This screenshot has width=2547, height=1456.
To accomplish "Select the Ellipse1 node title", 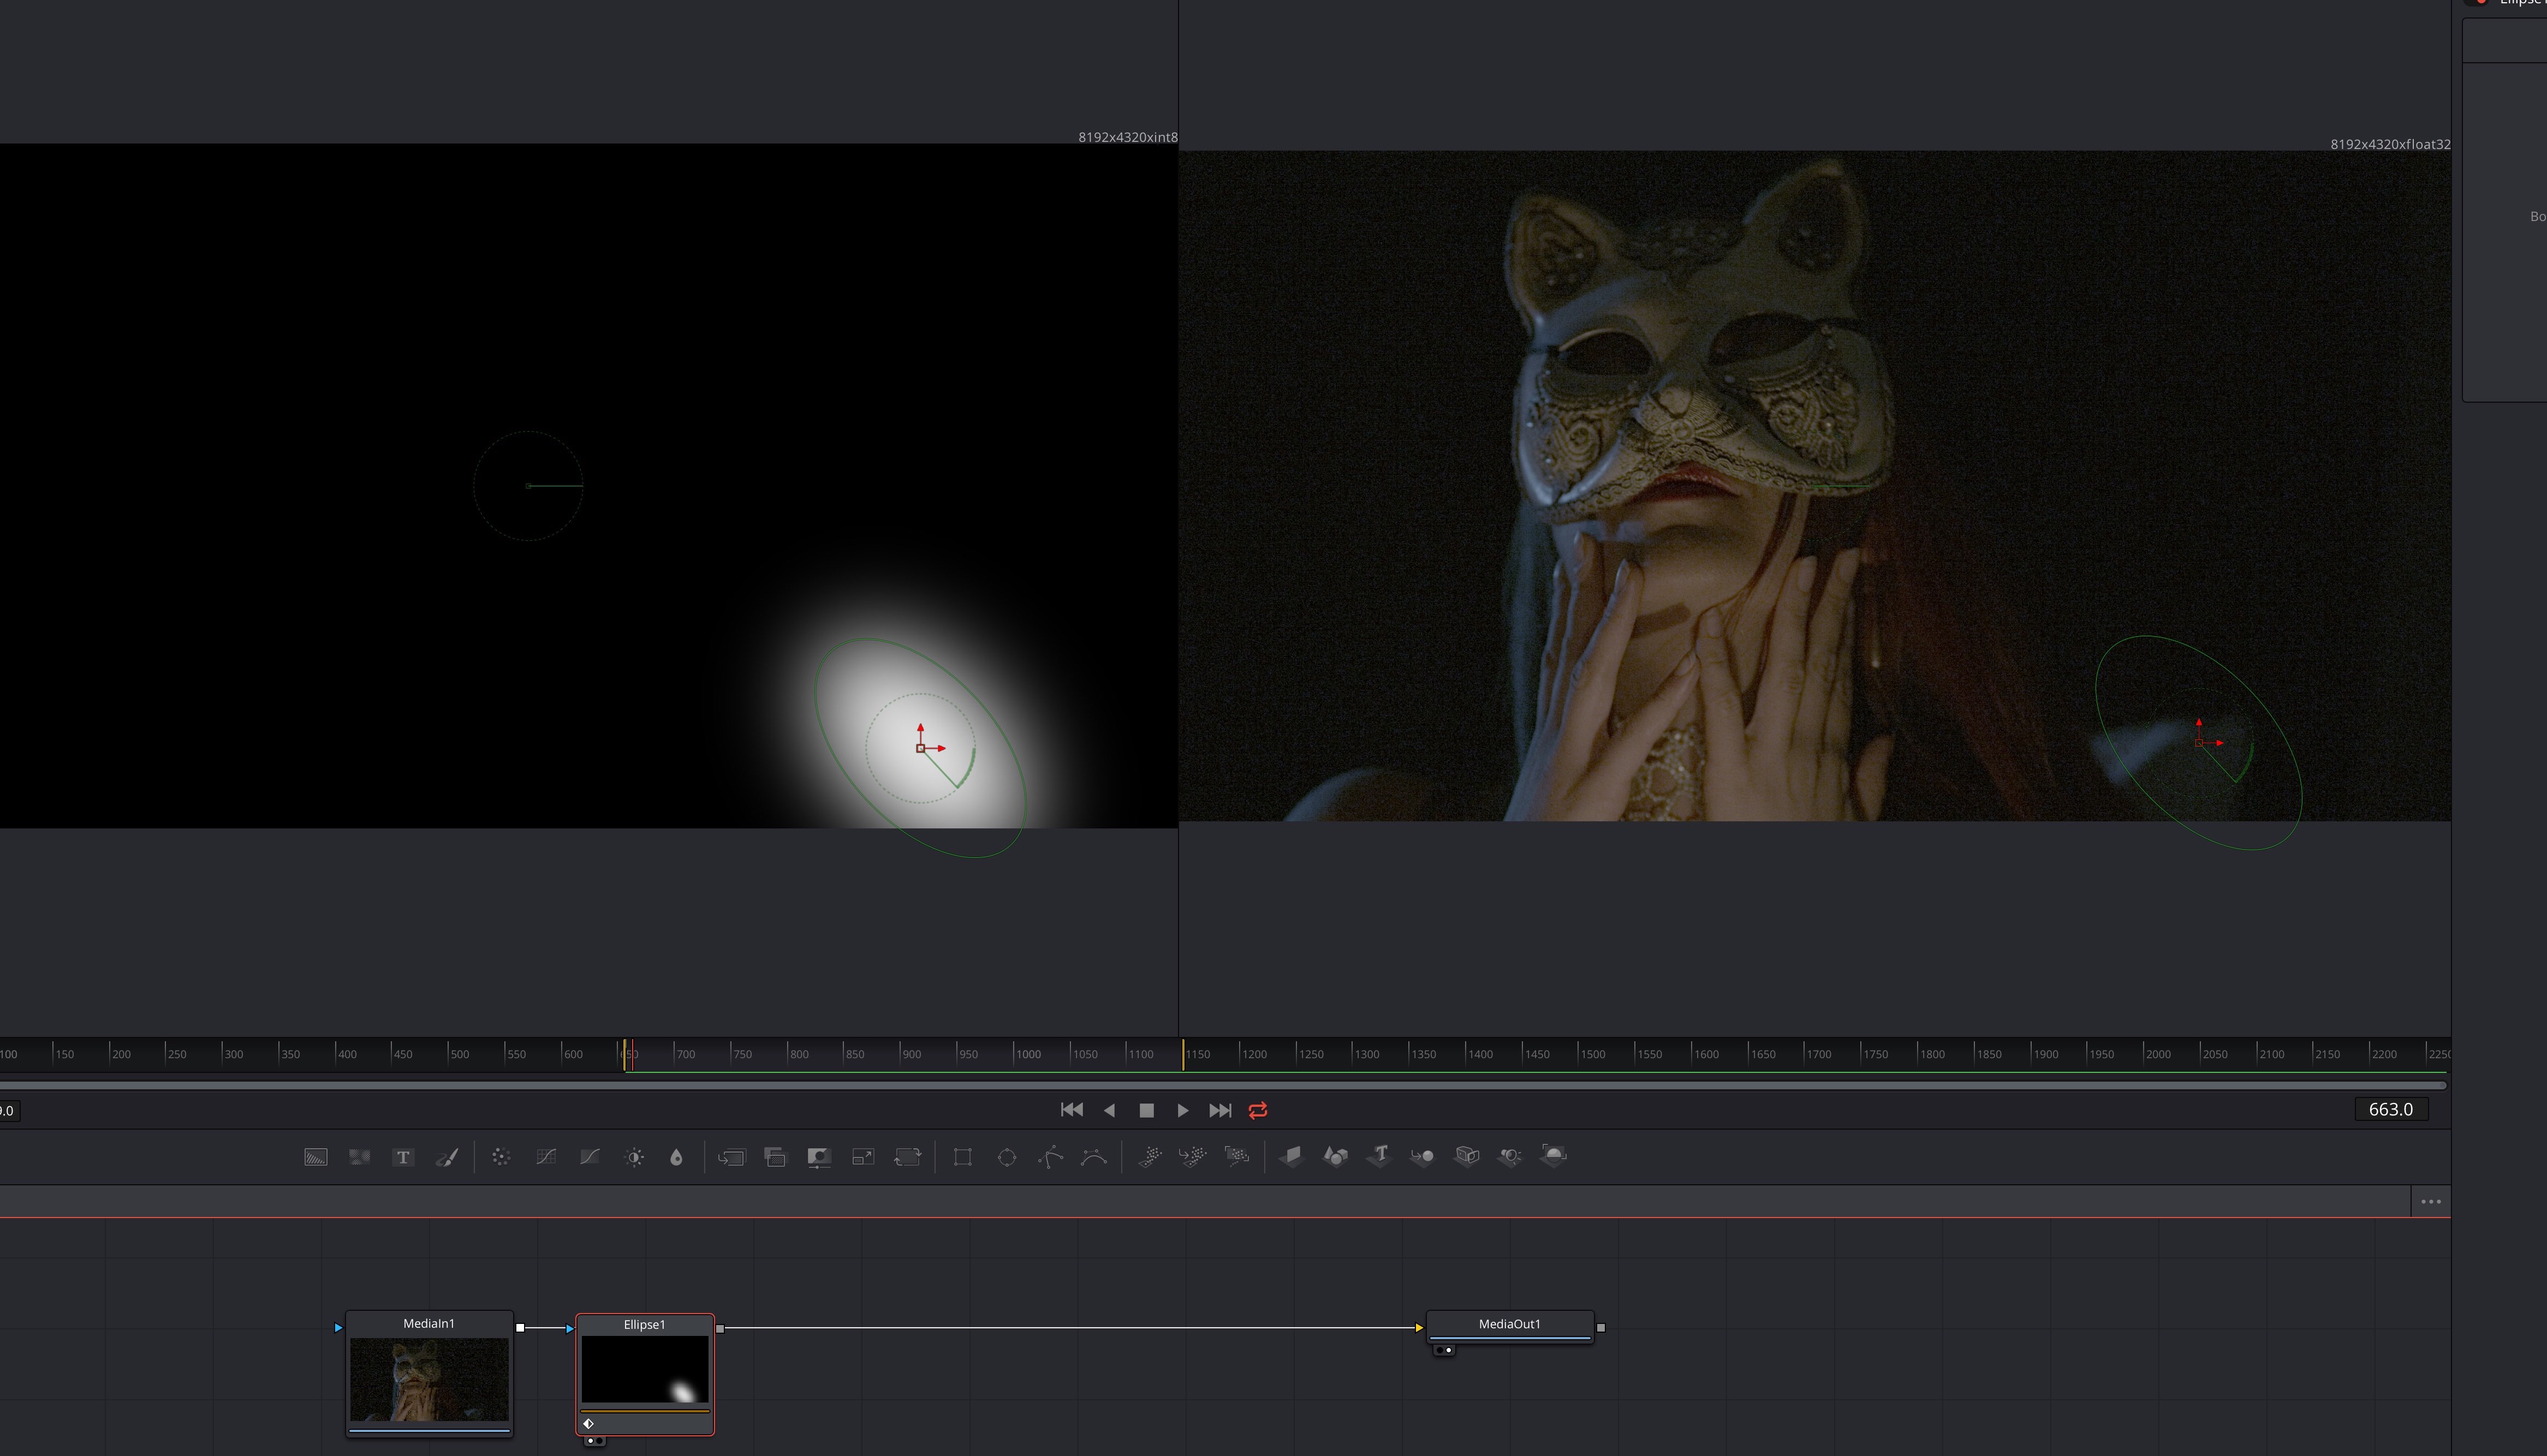I will (x=644, y=1325).
